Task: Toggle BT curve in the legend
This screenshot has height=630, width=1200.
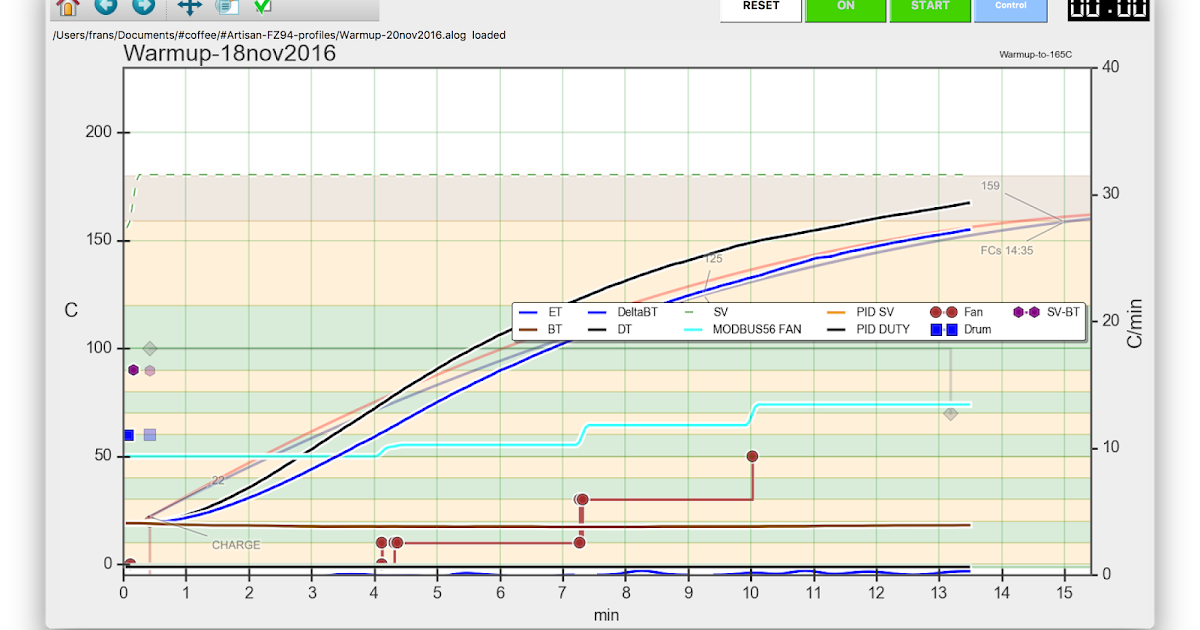Action: coord(540,329)
